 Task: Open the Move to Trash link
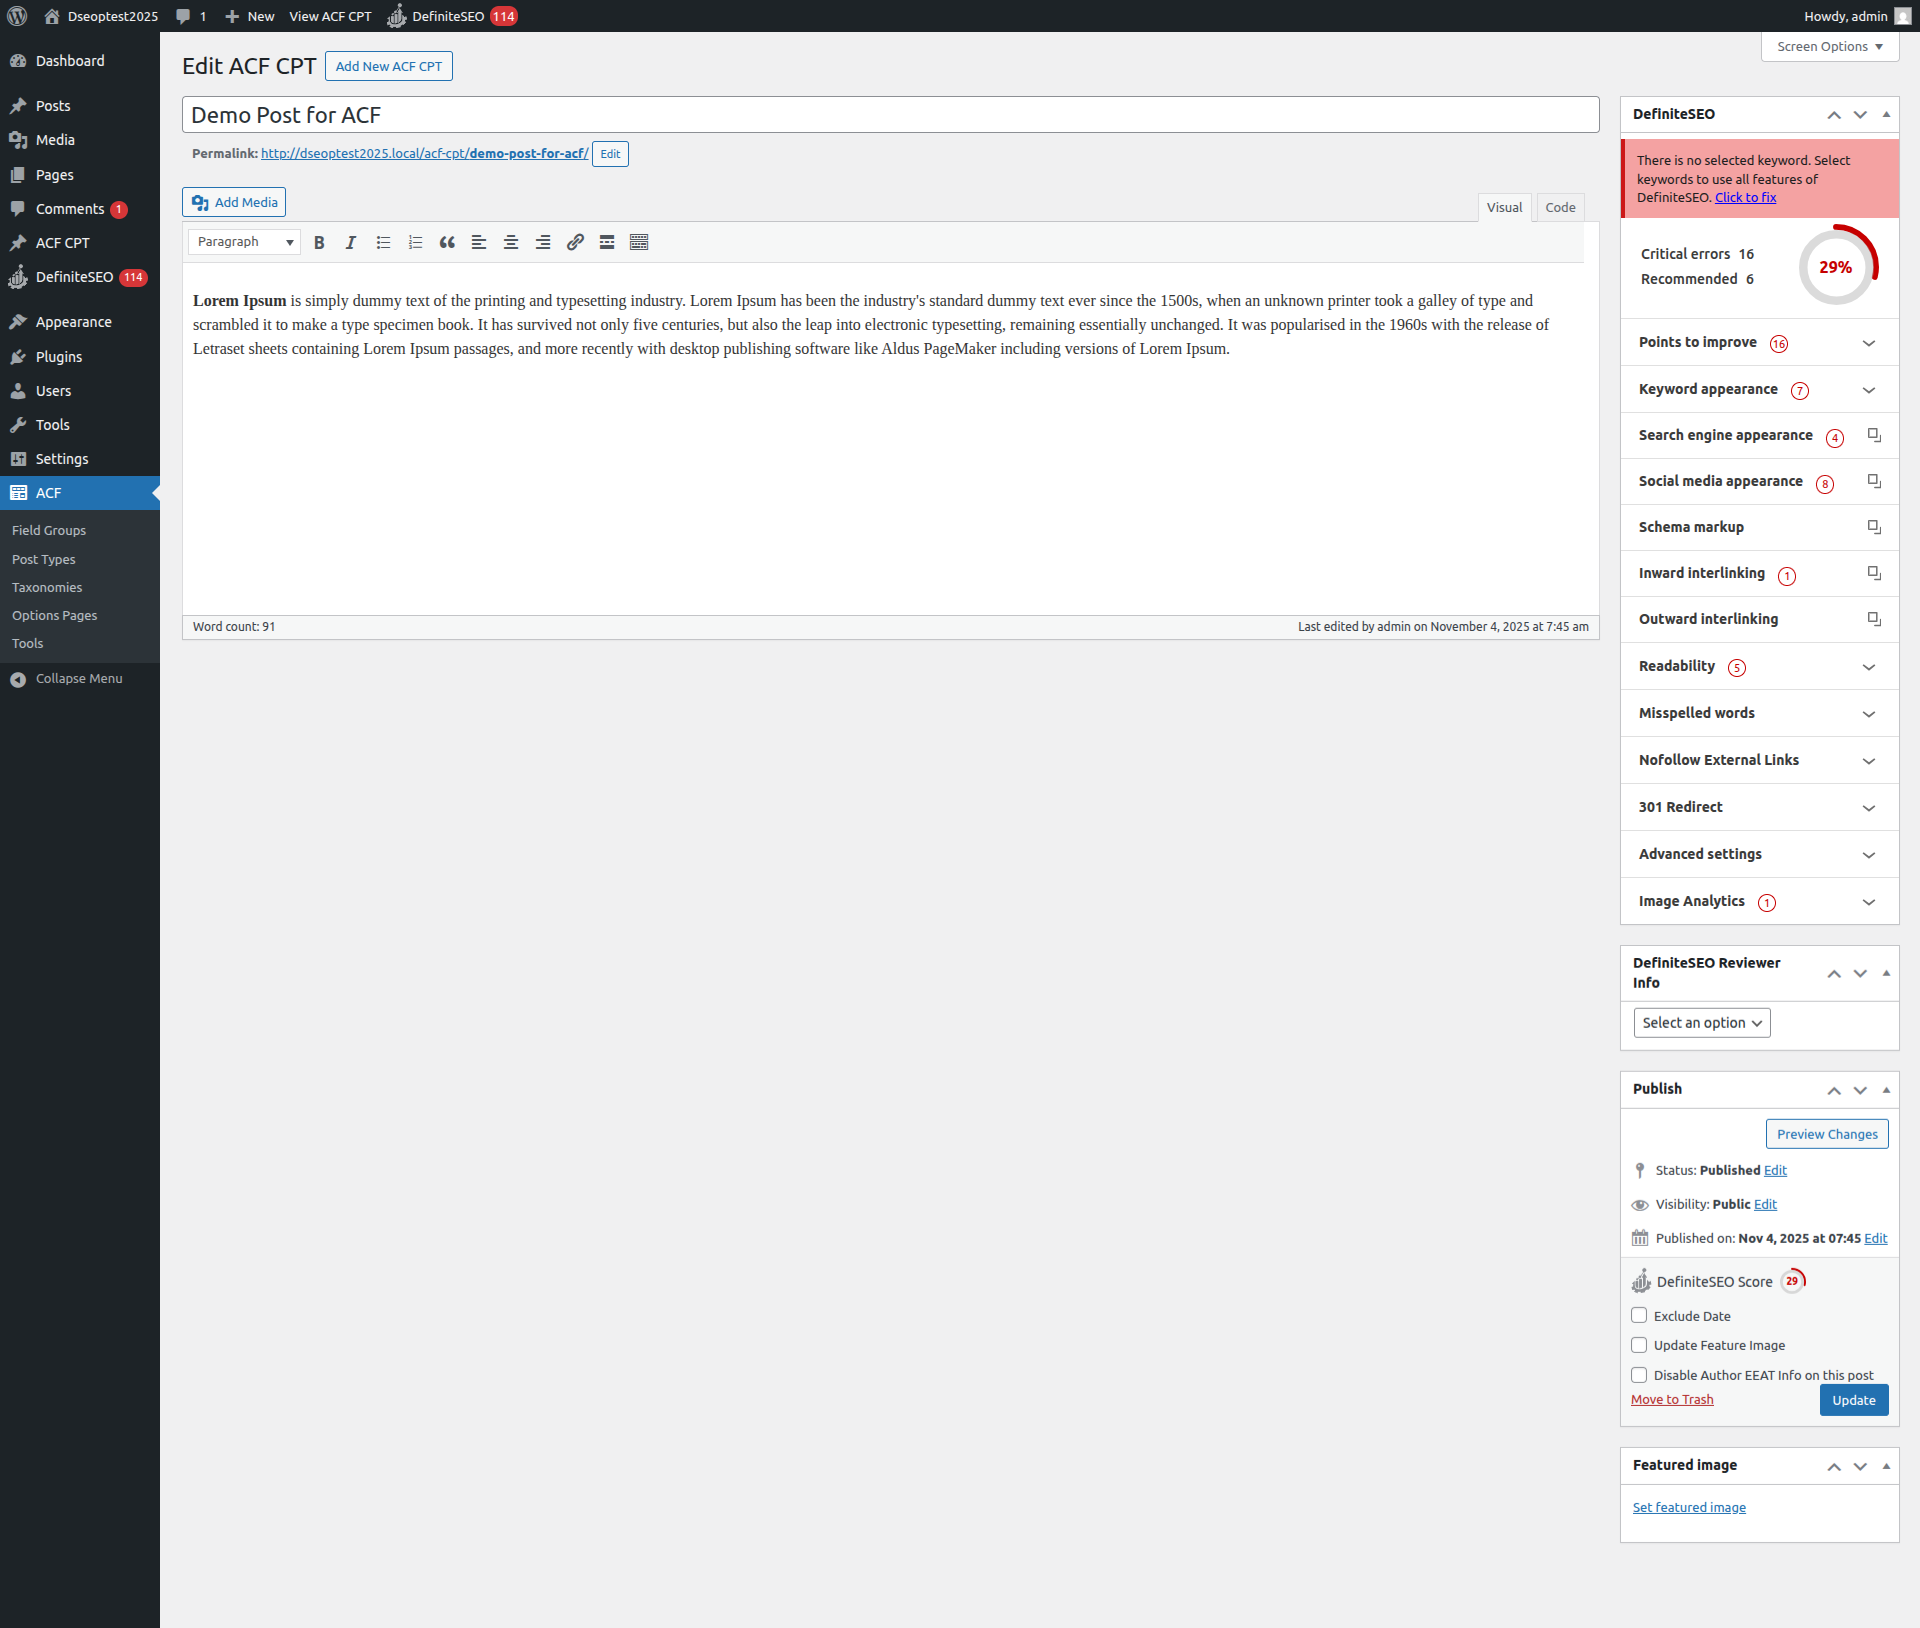[1671, 1399]
